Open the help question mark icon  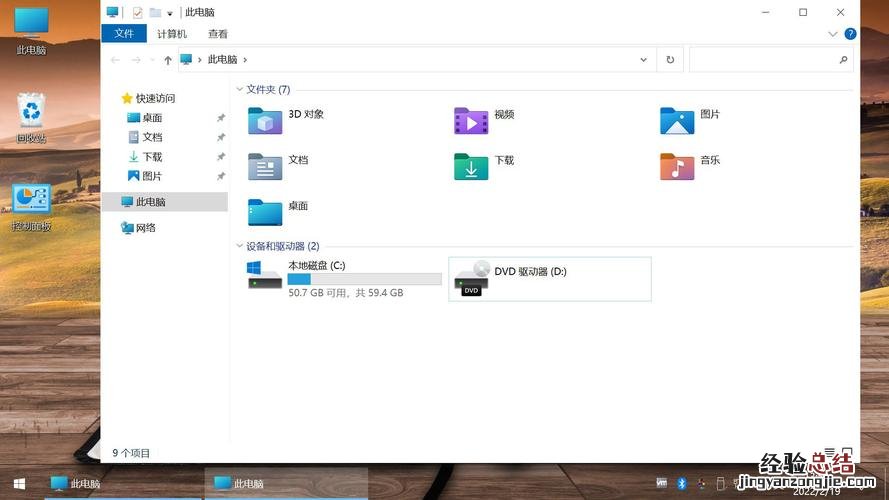[x=851, y=33]
